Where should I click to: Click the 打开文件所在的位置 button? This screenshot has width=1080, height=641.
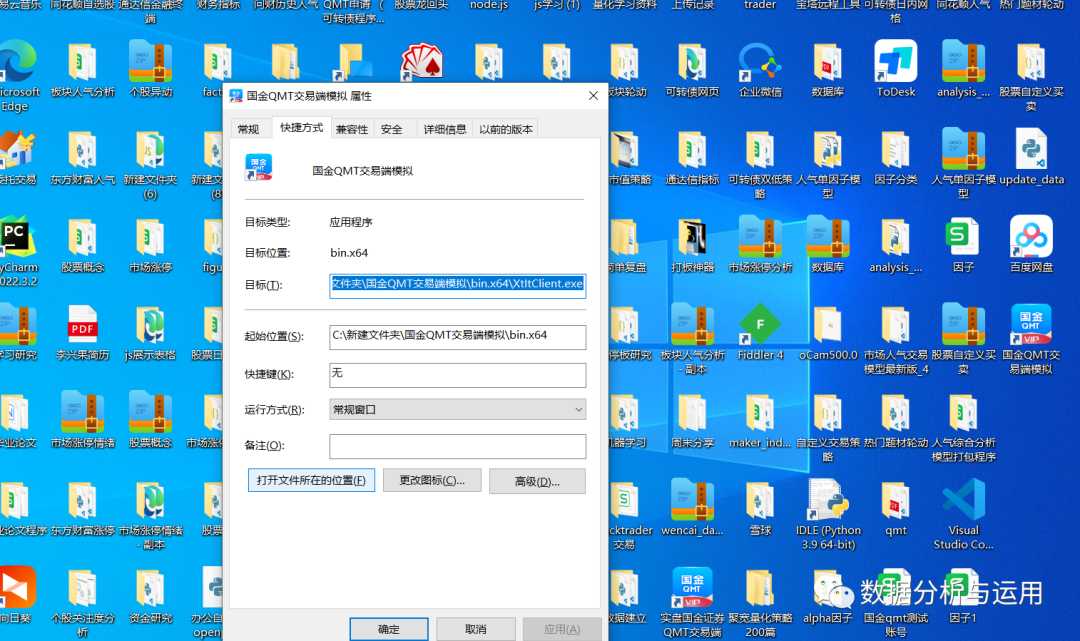click(311, 481)
